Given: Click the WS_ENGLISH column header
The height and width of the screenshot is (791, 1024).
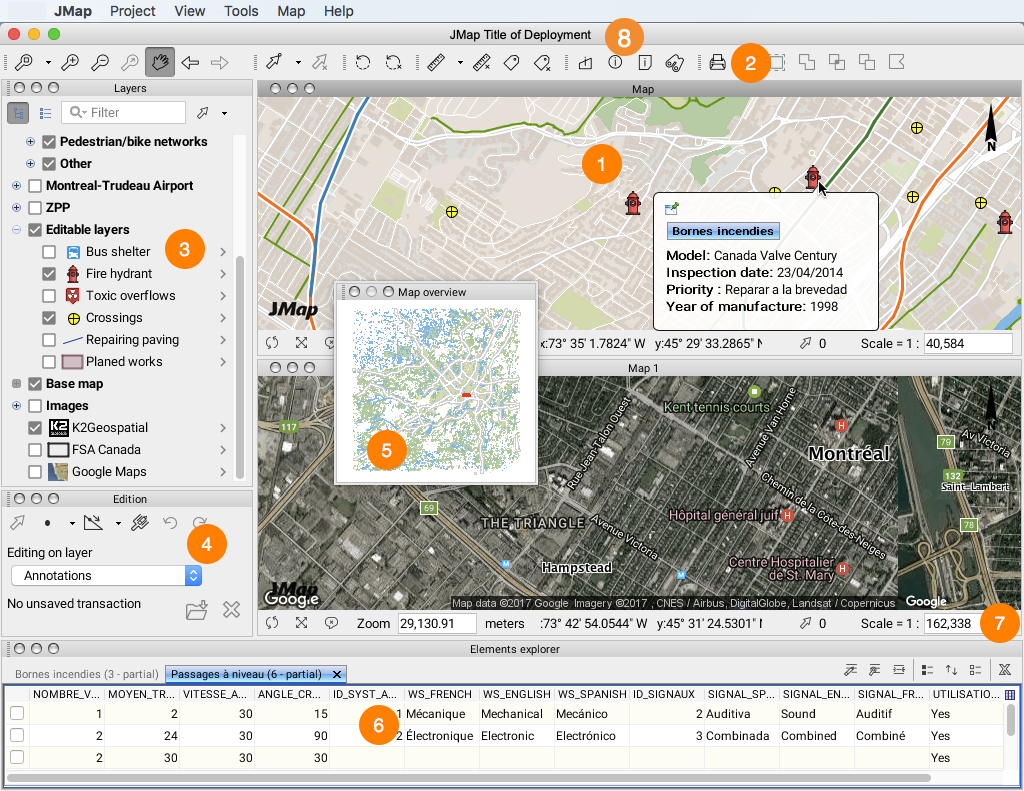Looking at the screenshot, I should coord(515,693).
